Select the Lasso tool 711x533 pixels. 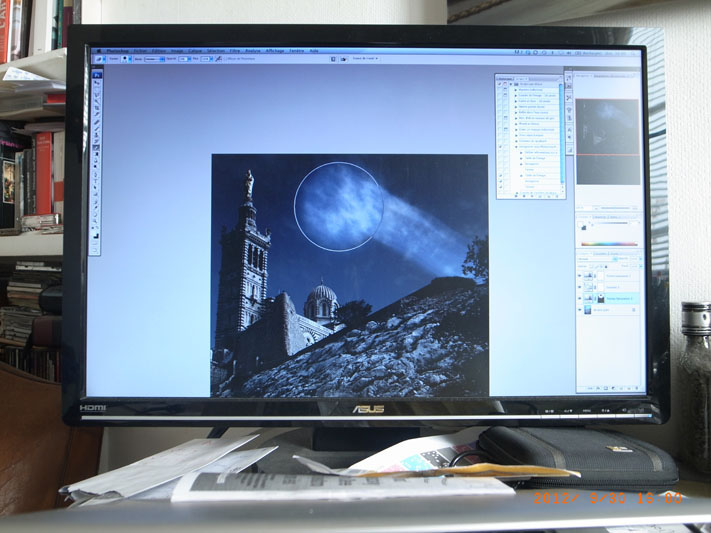tap(97, 95)
